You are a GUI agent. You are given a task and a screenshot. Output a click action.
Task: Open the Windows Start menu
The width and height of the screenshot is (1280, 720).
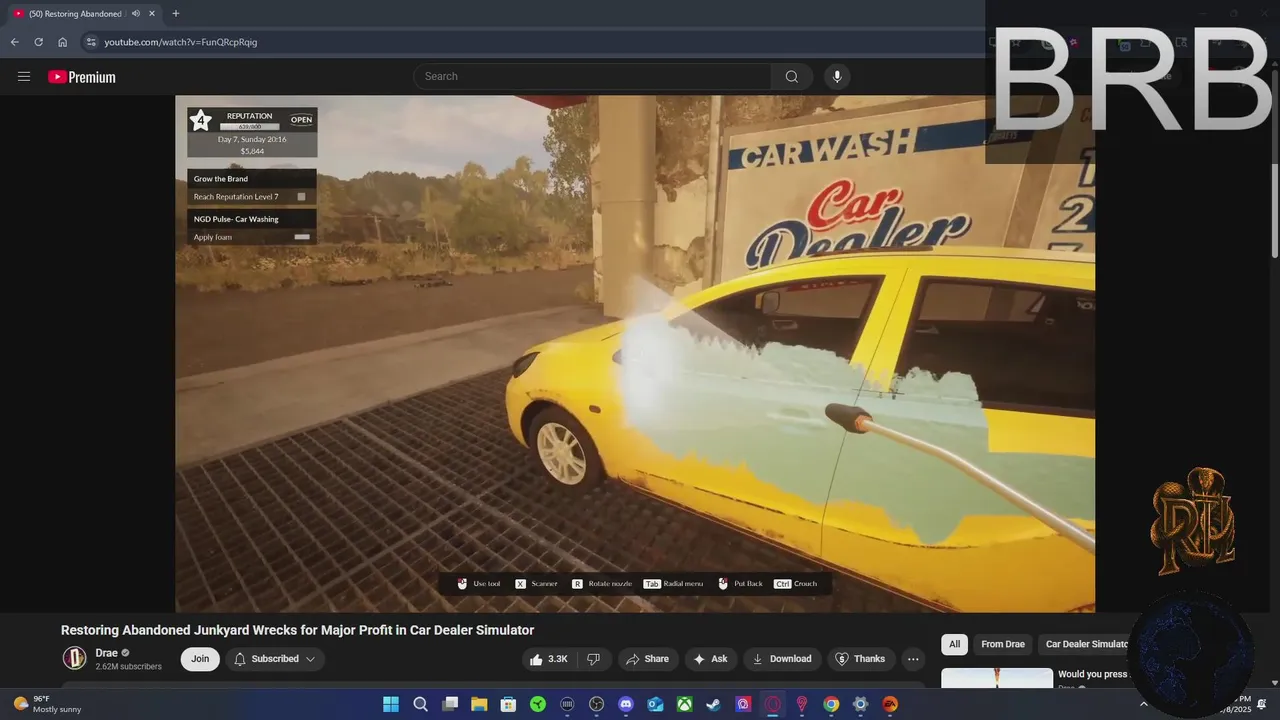click(390, 704)
